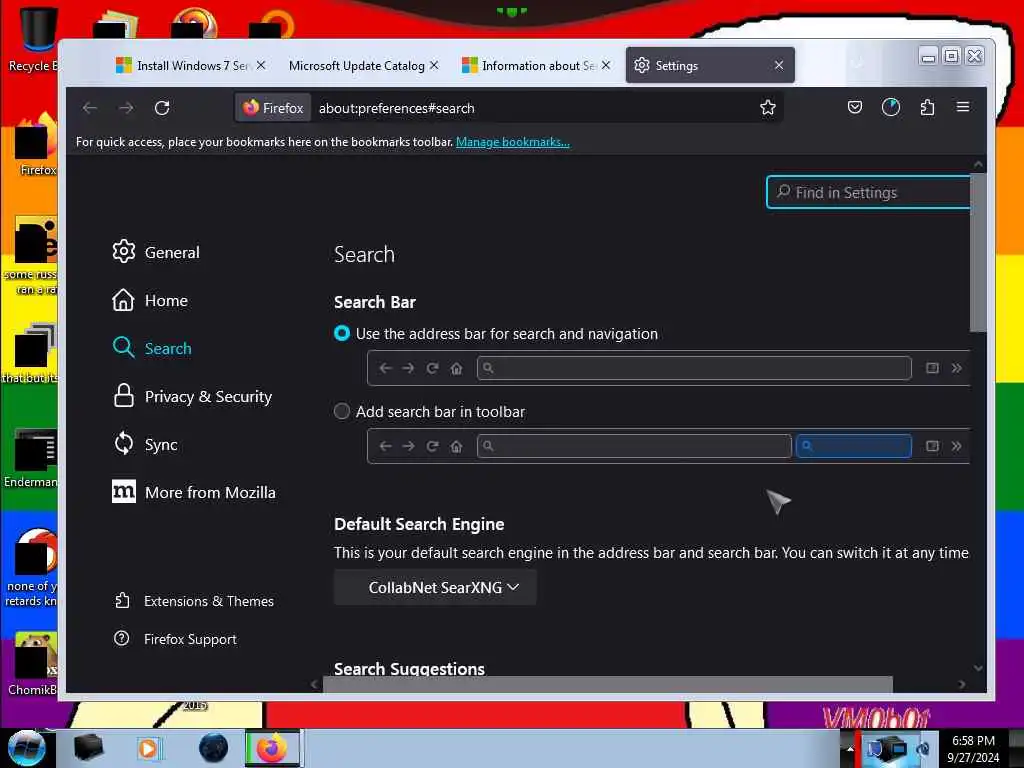Open the Windows Start orb
1024x768 pixels.
(26, 748)
